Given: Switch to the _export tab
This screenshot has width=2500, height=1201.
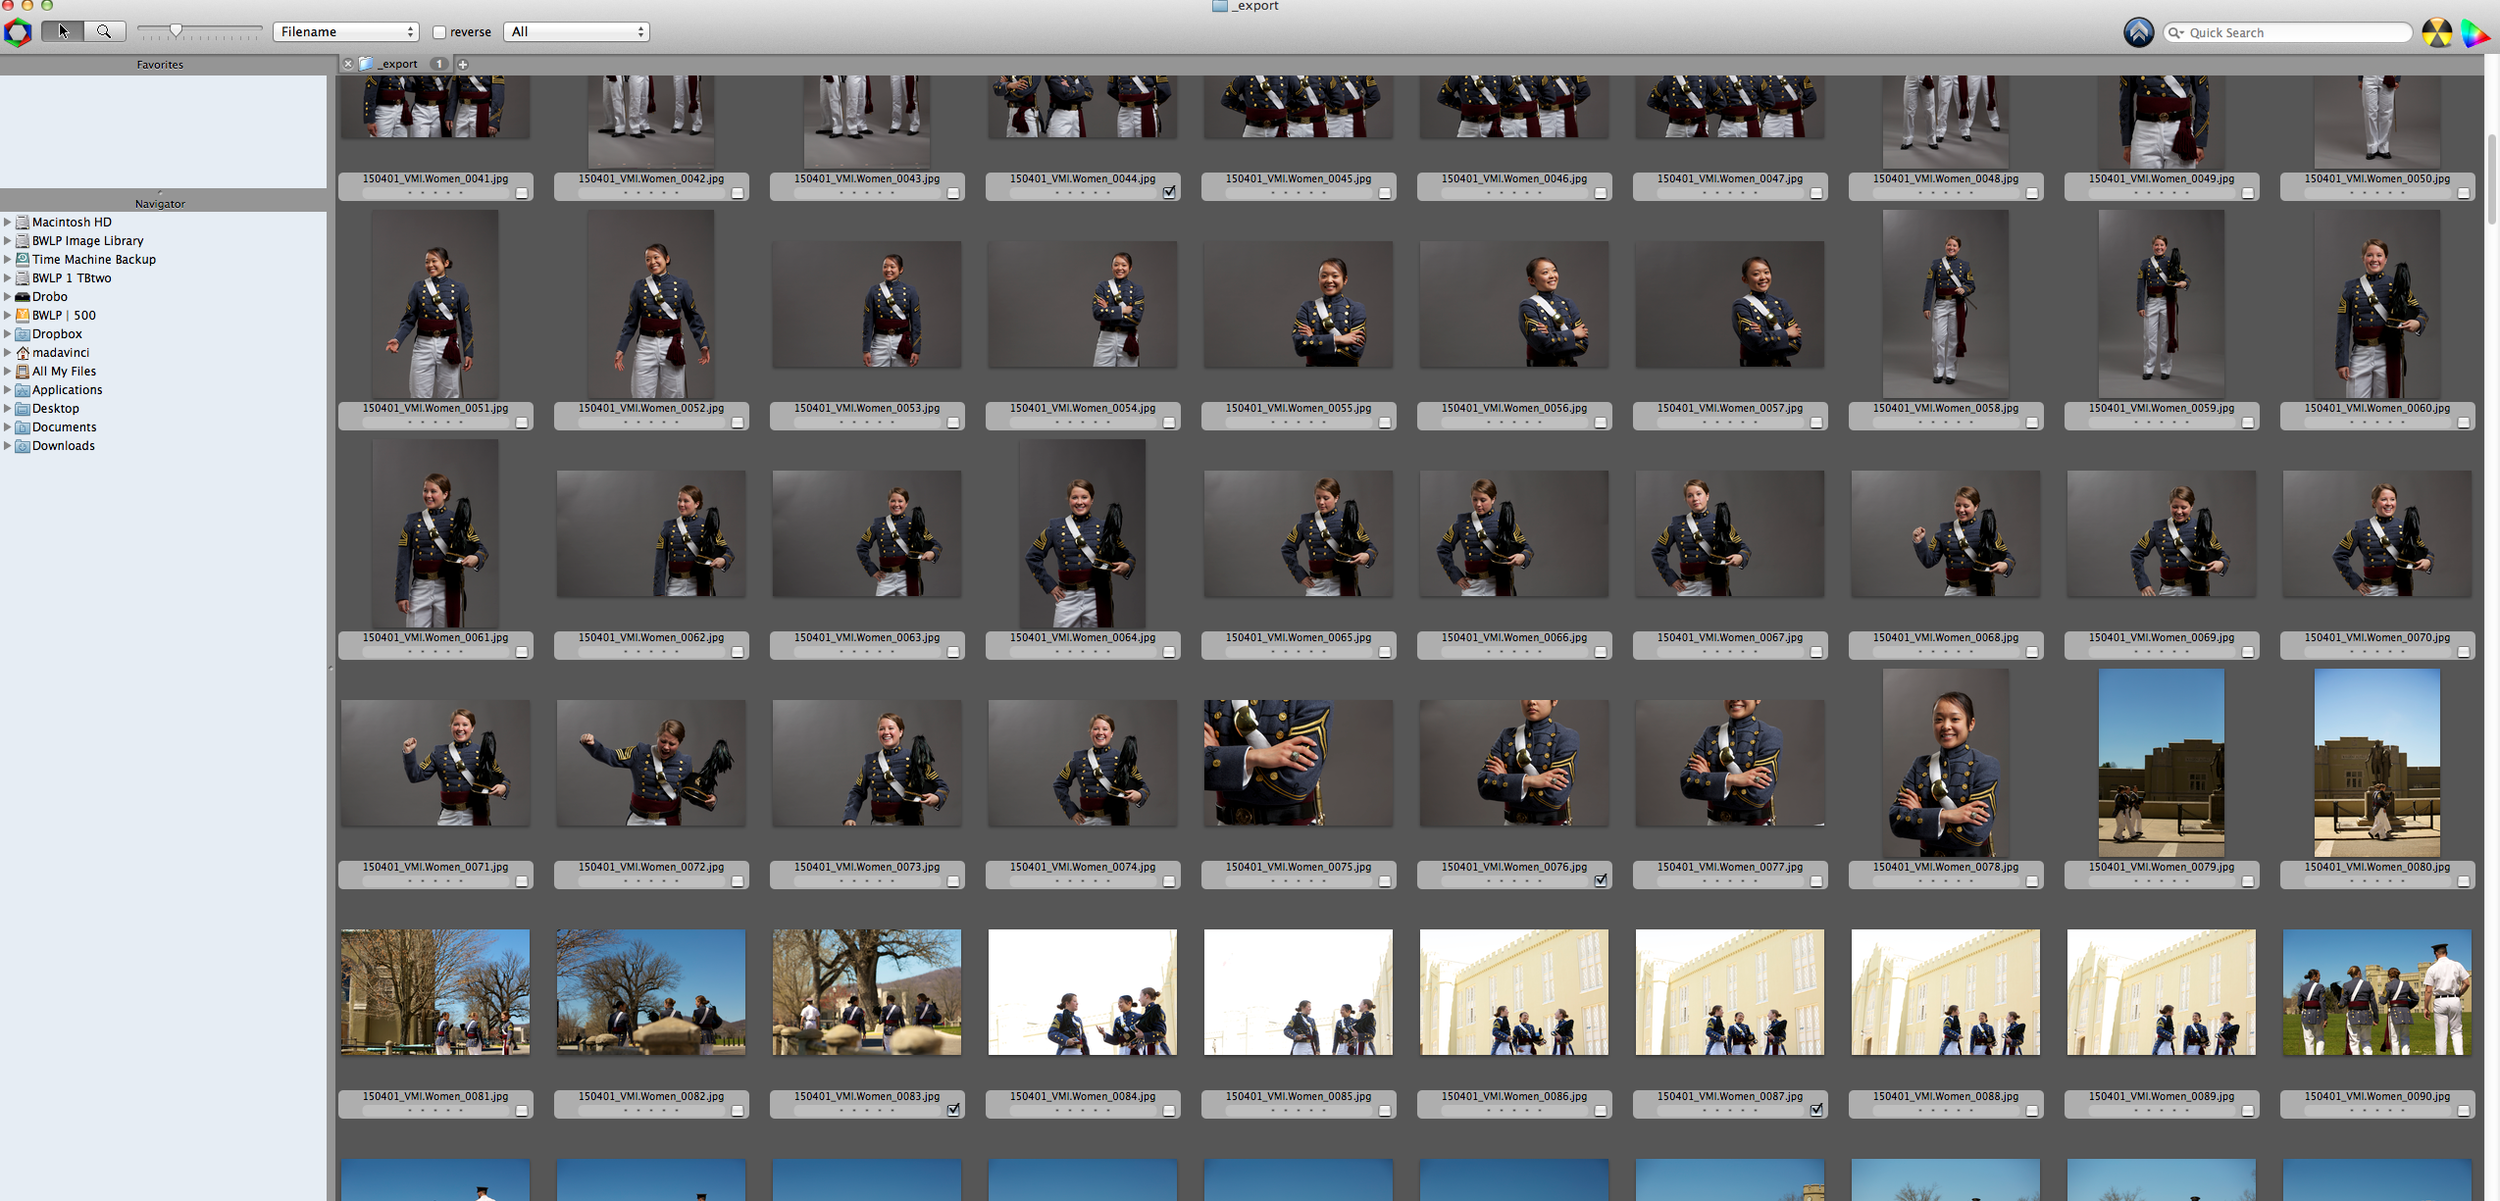Looking at the screenshot, I should click(398, 64).
